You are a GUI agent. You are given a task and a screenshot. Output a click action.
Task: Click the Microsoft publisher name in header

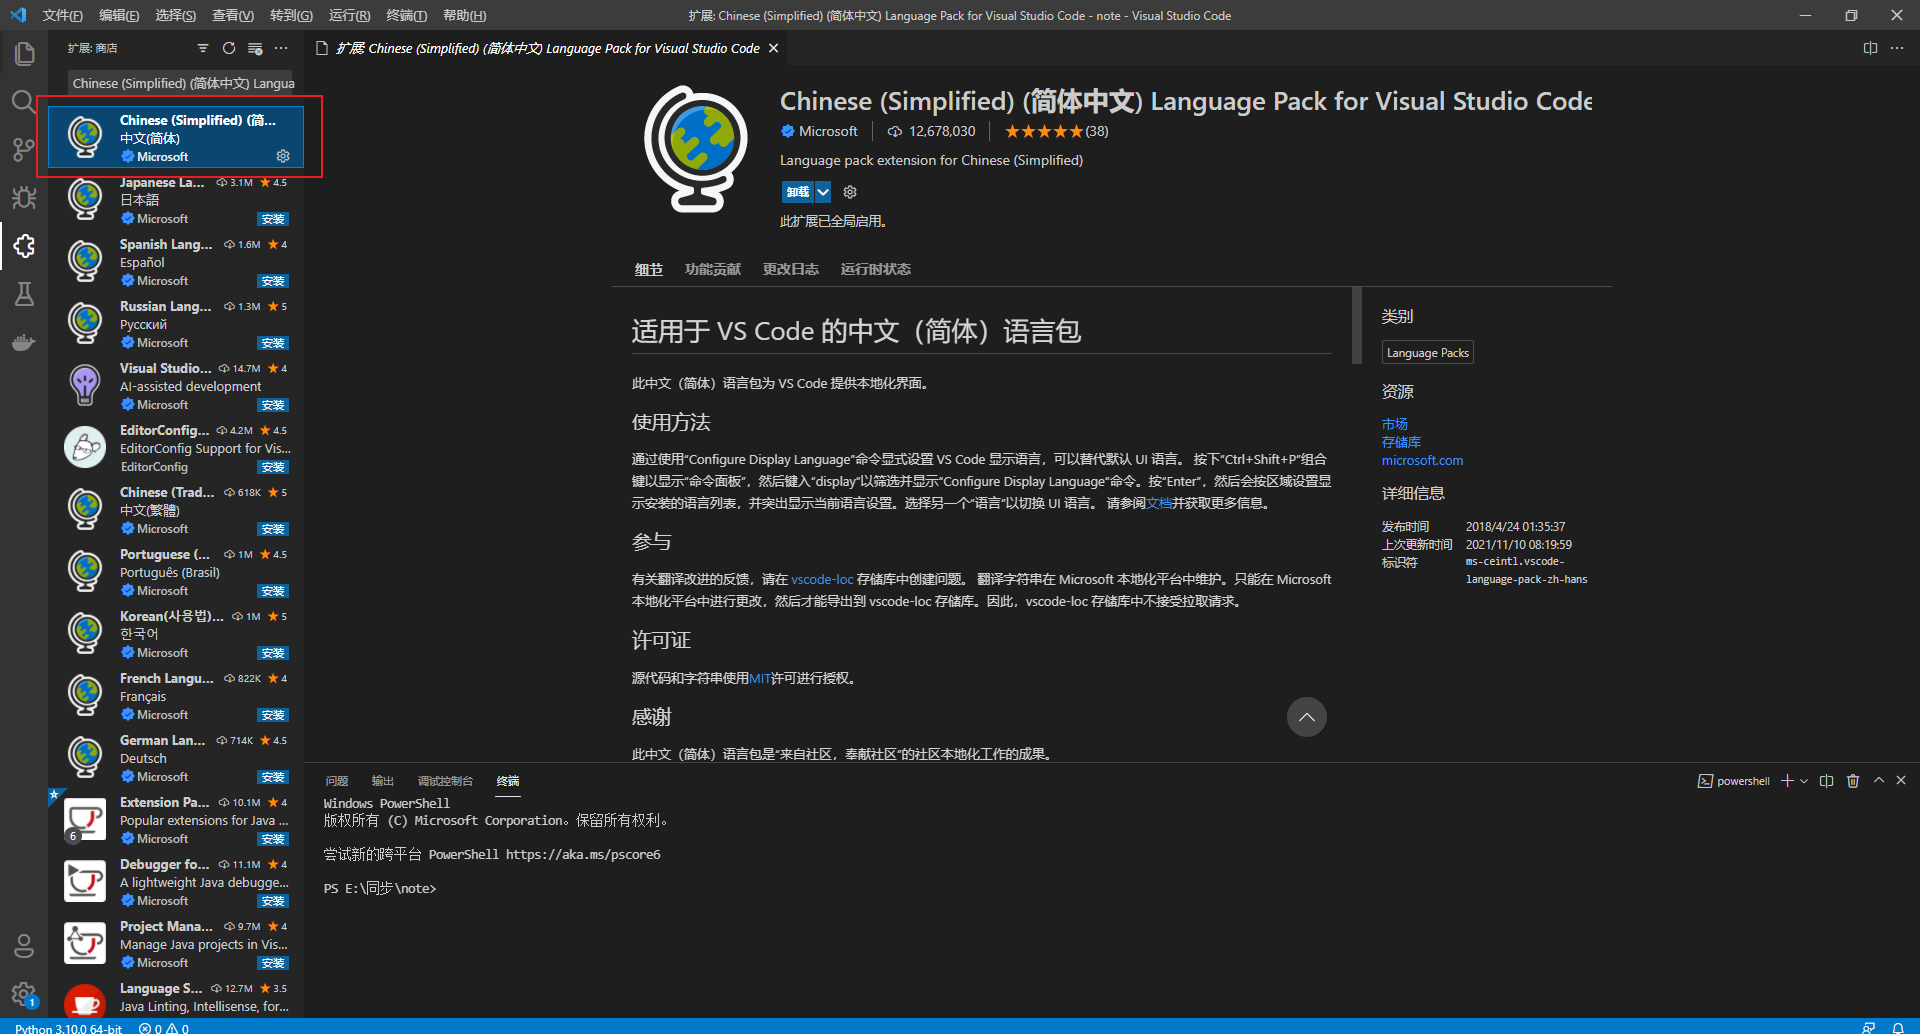828,131
